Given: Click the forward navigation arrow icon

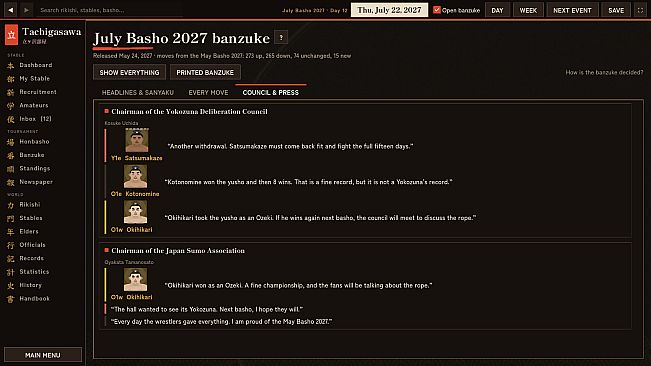Looking at the screenshot, I should (x=26, y=10).
